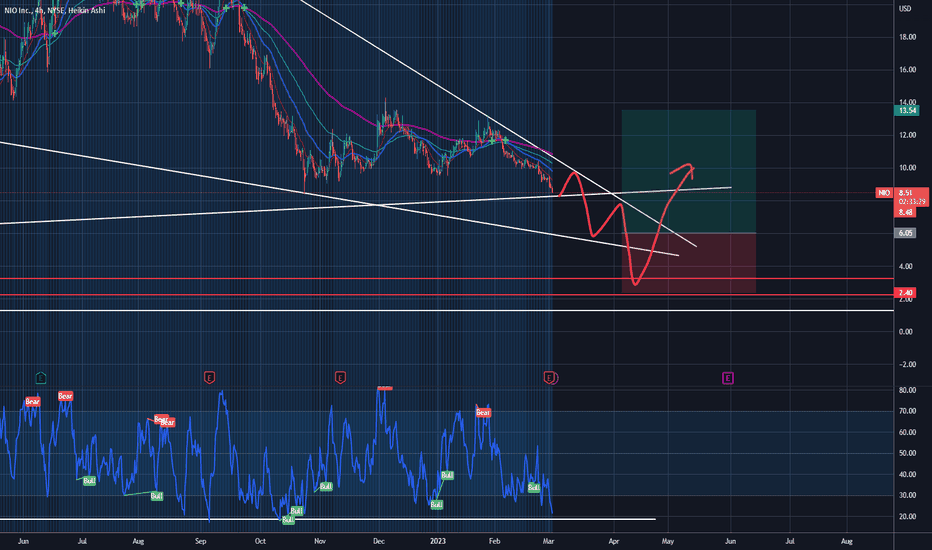Click the Feb label on time axis

[x=494, y=541]
